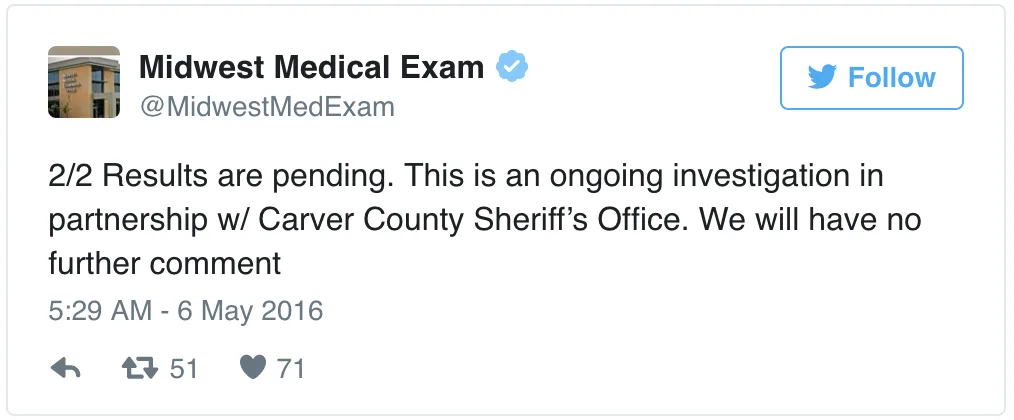1014x420 pixels.
Task: Open the 5:29 AM - 6 May 2016 timestamp
Action: tap(186, 311)
